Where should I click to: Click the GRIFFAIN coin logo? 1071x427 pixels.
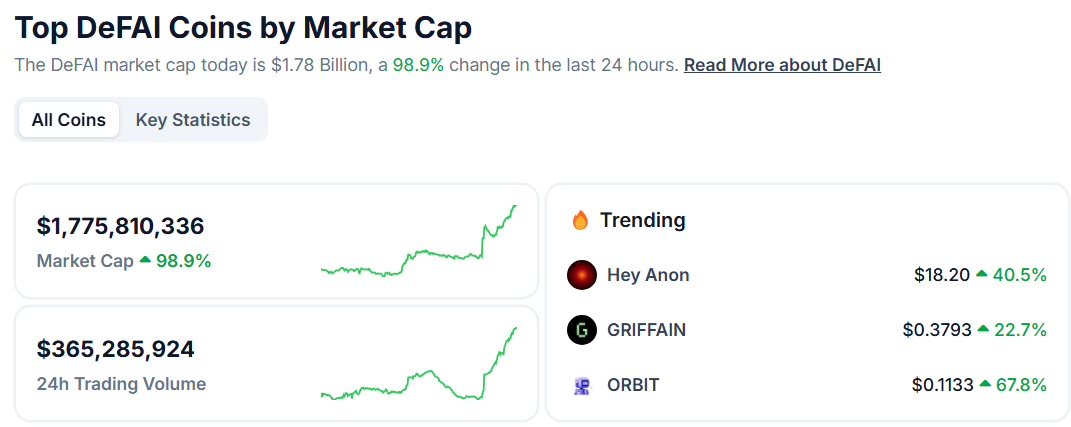click(x=582, y=330)
